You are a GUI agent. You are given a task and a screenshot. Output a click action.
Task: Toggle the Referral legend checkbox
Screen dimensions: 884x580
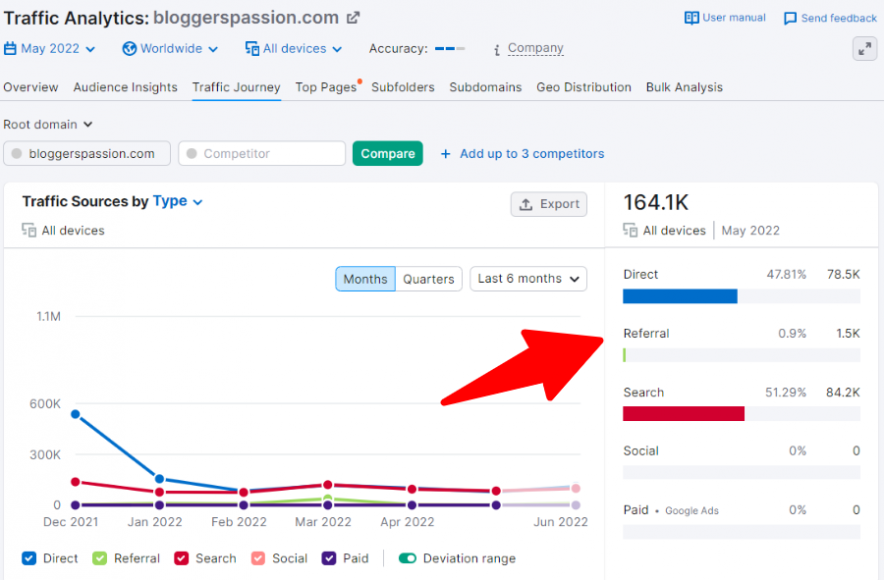[100, 558]
